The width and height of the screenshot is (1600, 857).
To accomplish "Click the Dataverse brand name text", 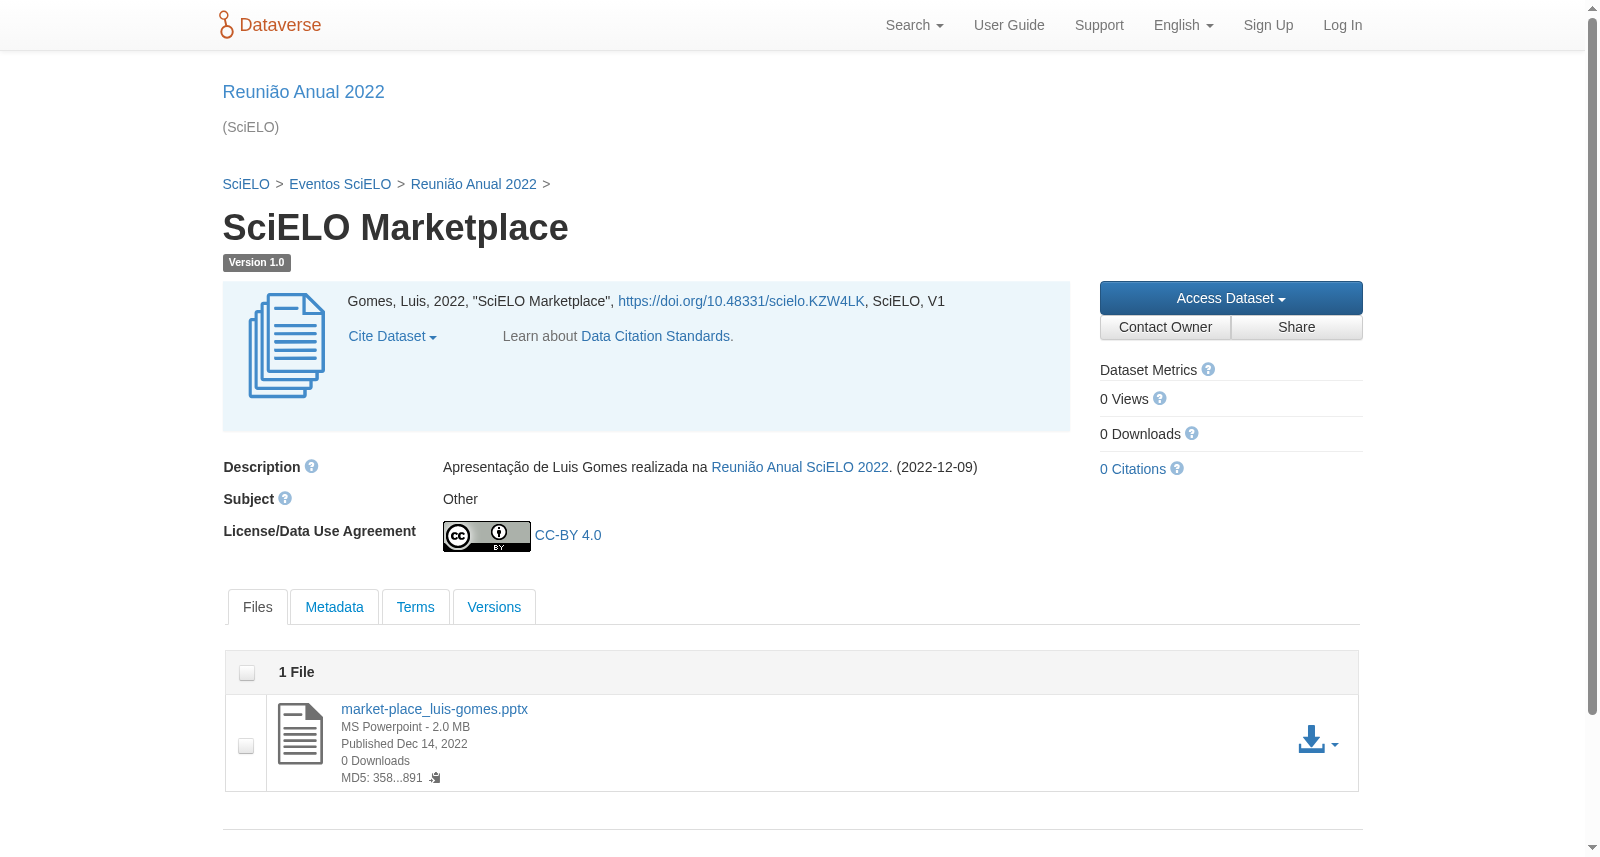I will pyautogui.click(x=280, y=25).
